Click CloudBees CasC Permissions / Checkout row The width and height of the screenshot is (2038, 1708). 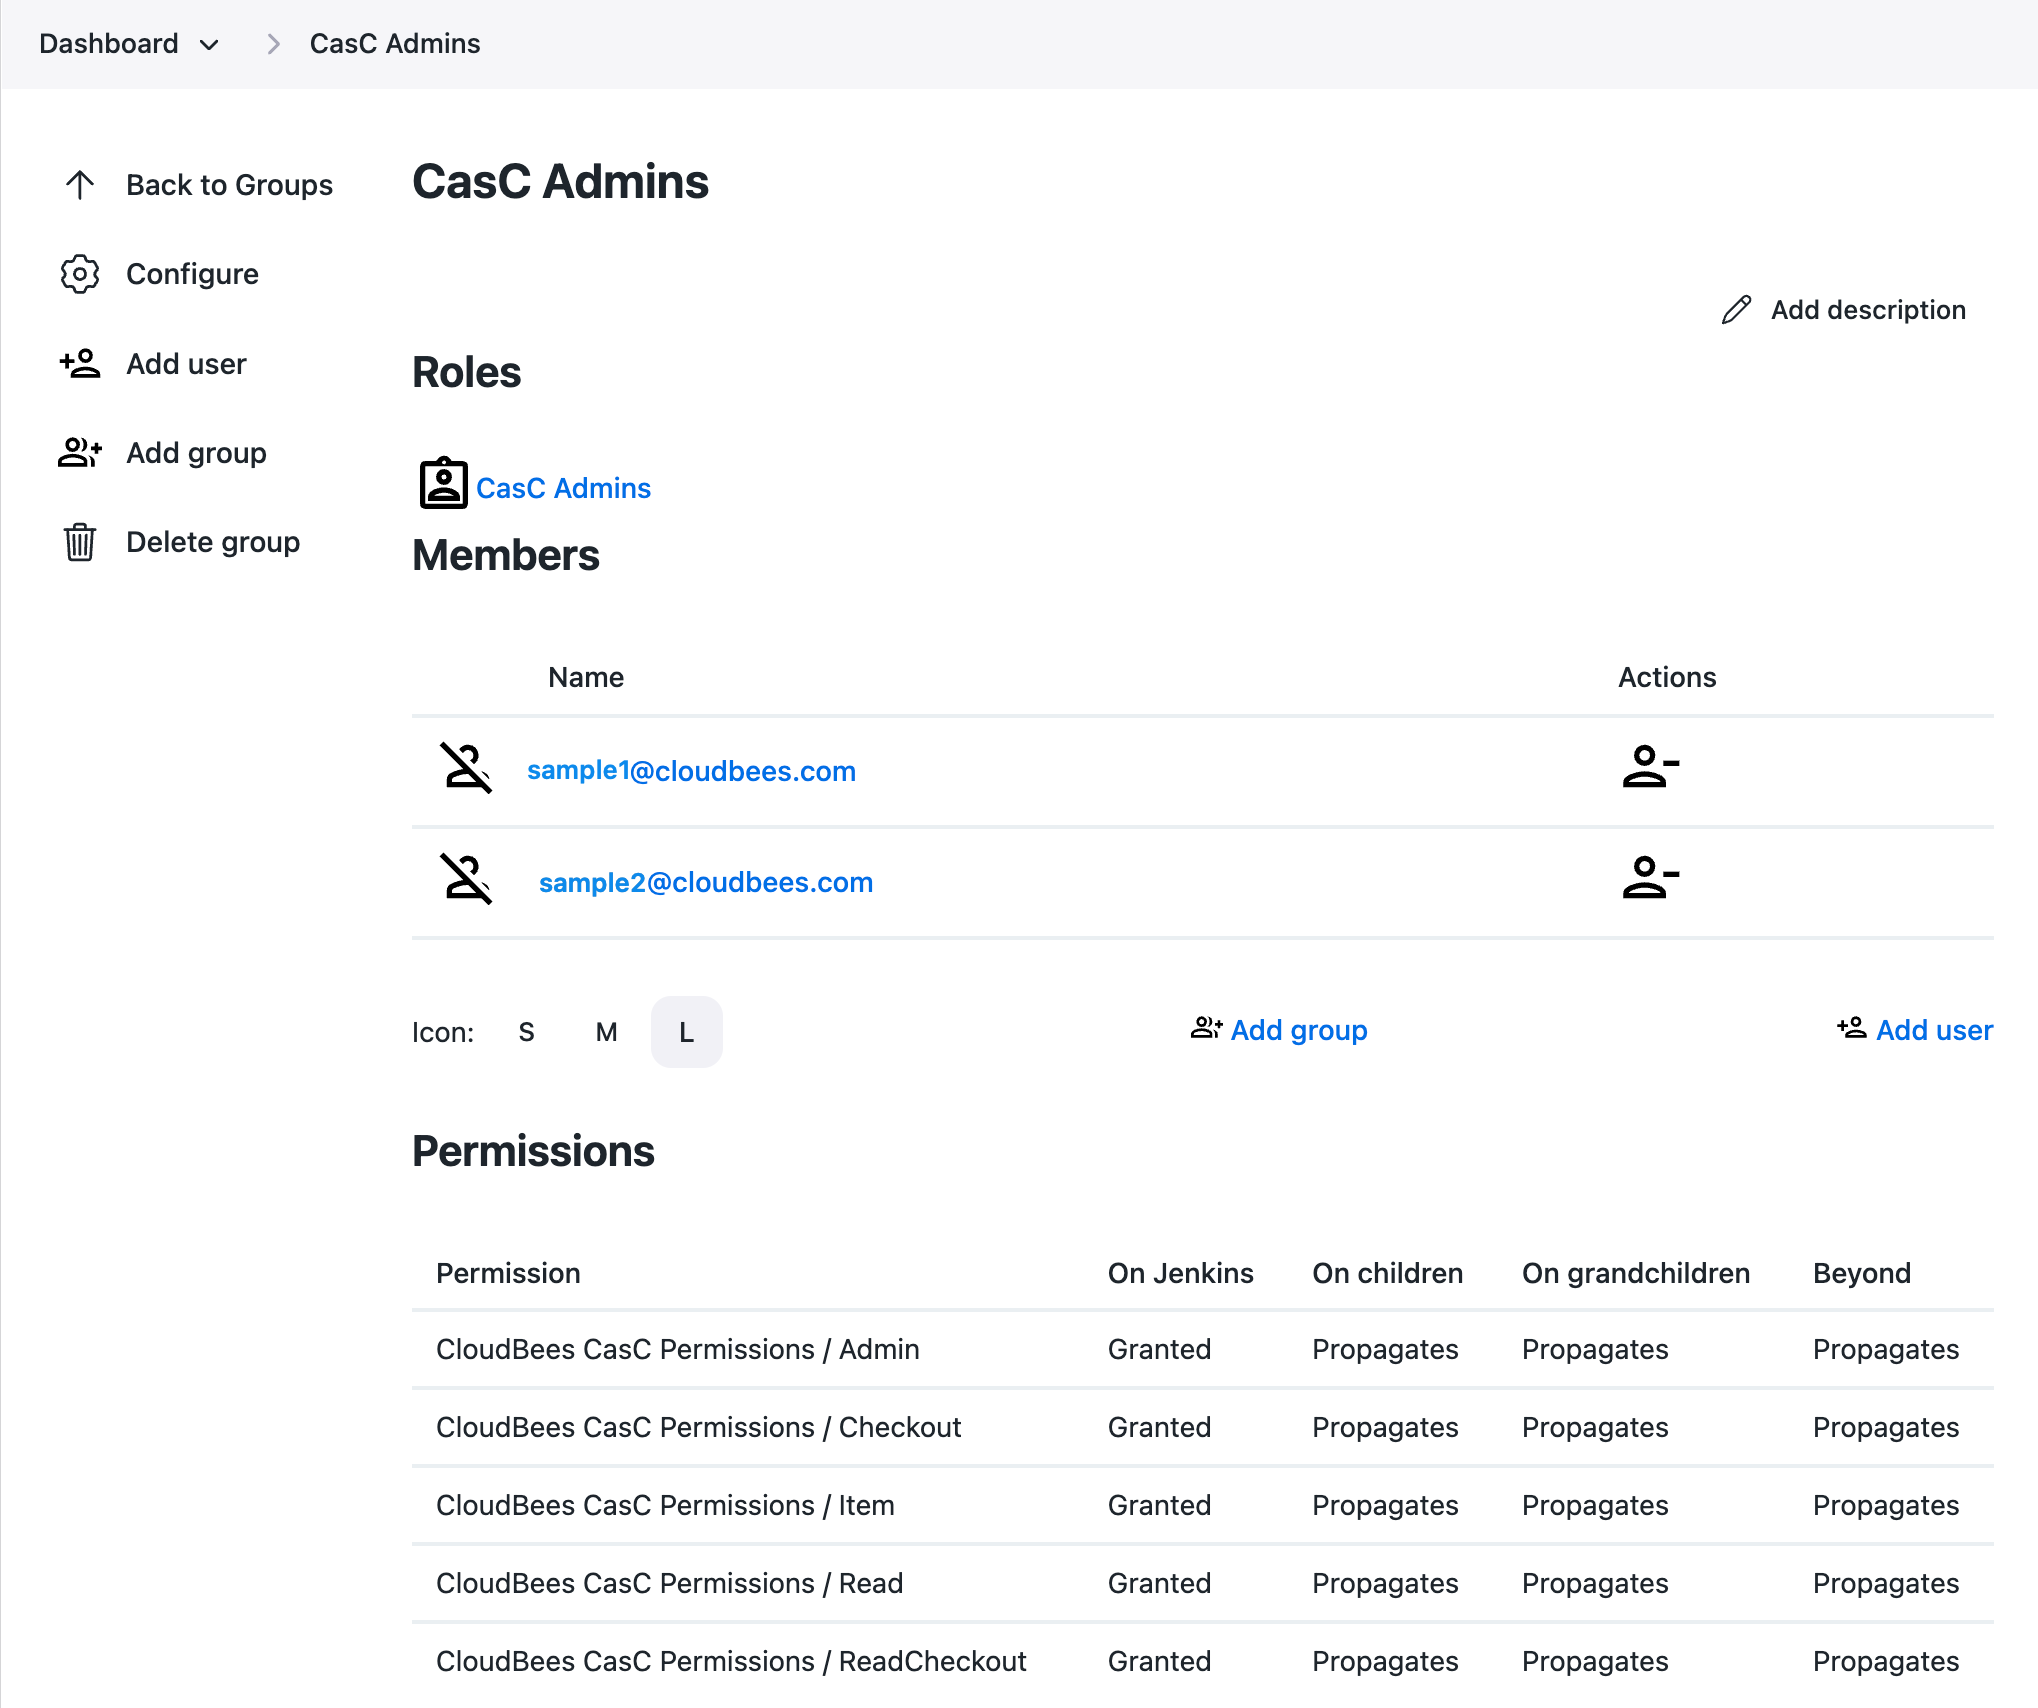click(x=1202, y=1427)
